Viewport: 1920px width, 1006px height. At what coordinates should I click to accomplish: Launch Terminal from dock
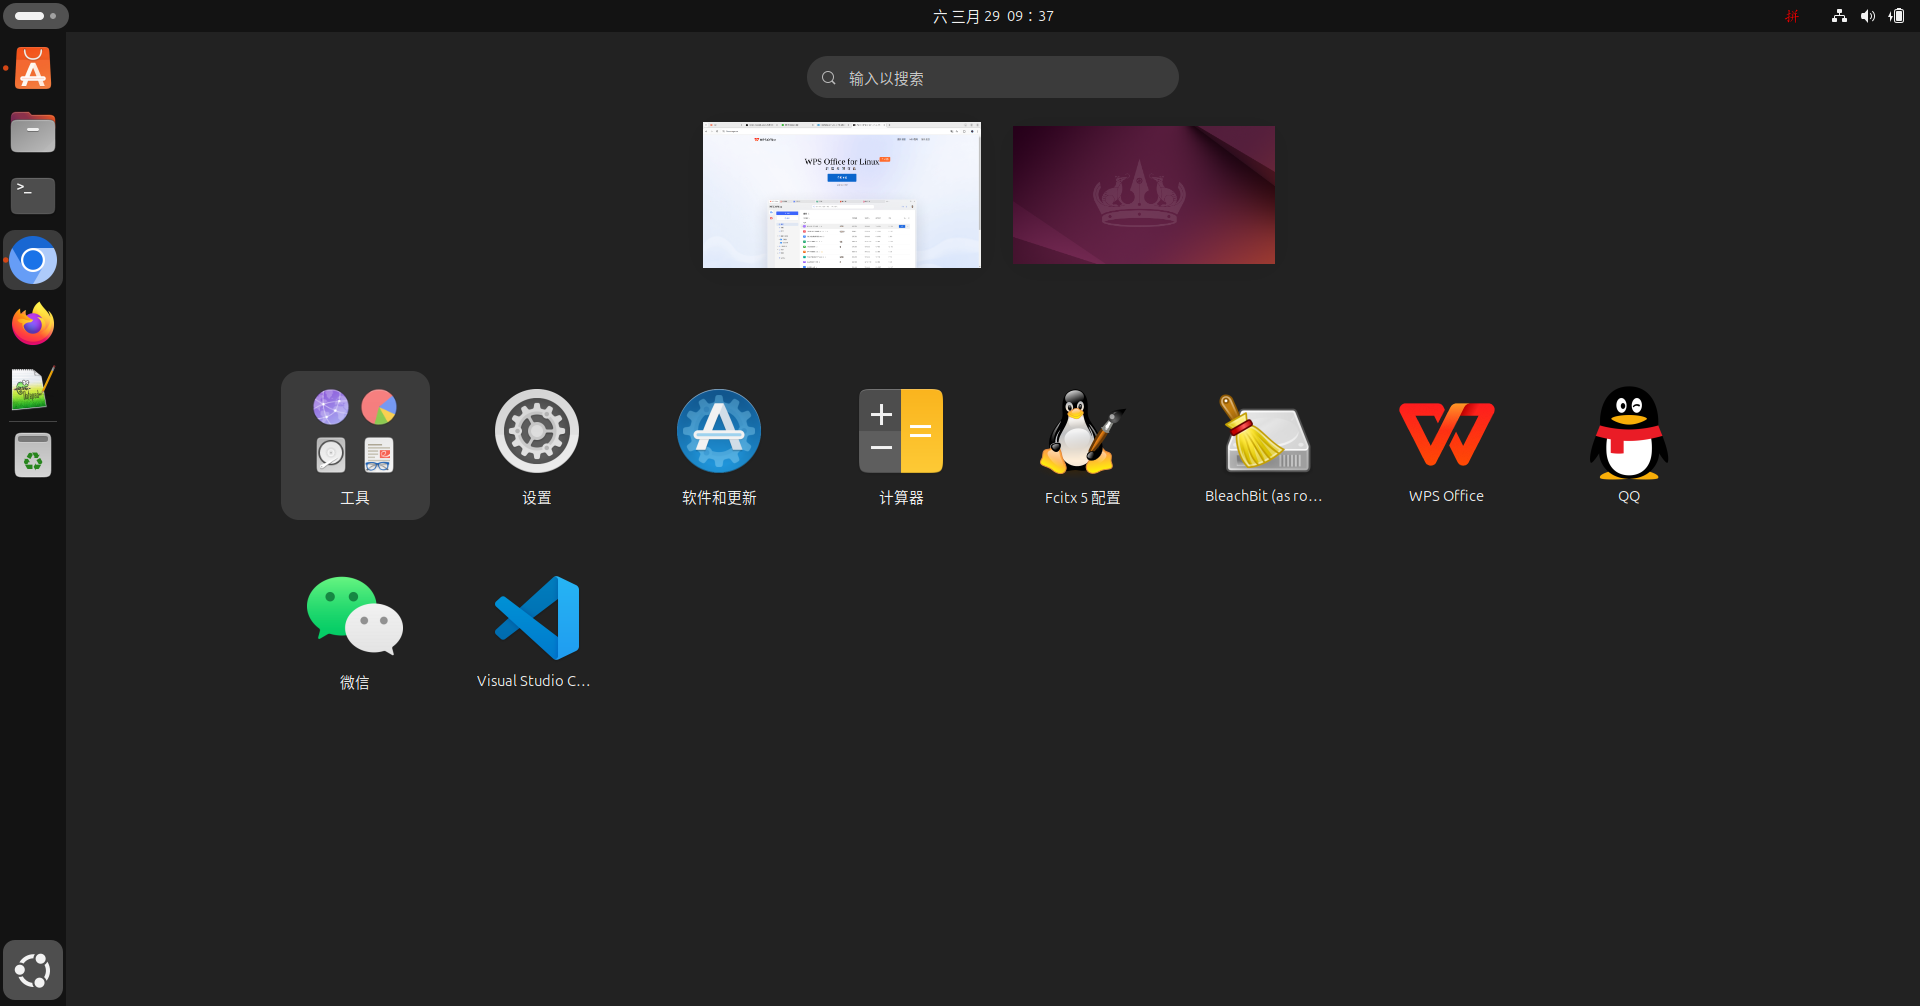(x=33, y=196)
